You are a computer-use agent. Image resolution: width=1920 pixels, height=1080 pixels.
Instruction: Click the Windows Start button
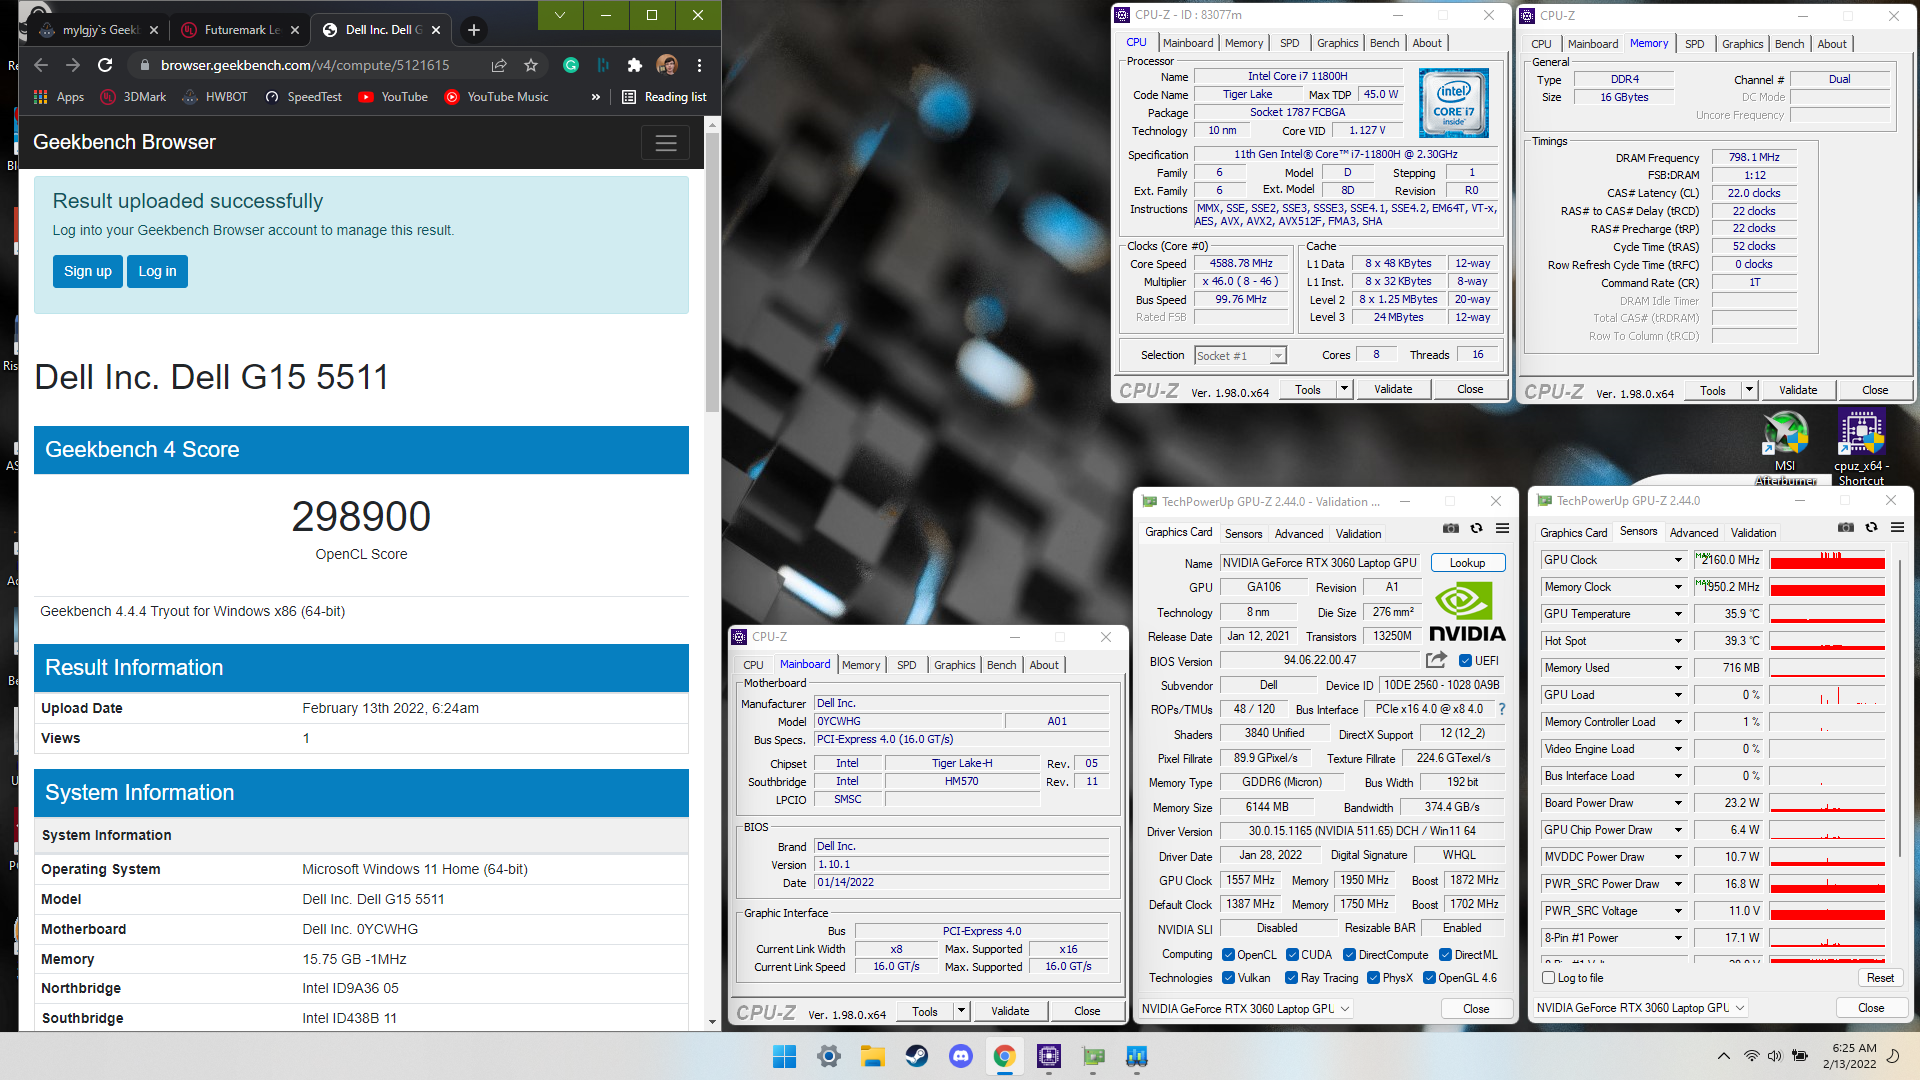[x=785, y=1056]
